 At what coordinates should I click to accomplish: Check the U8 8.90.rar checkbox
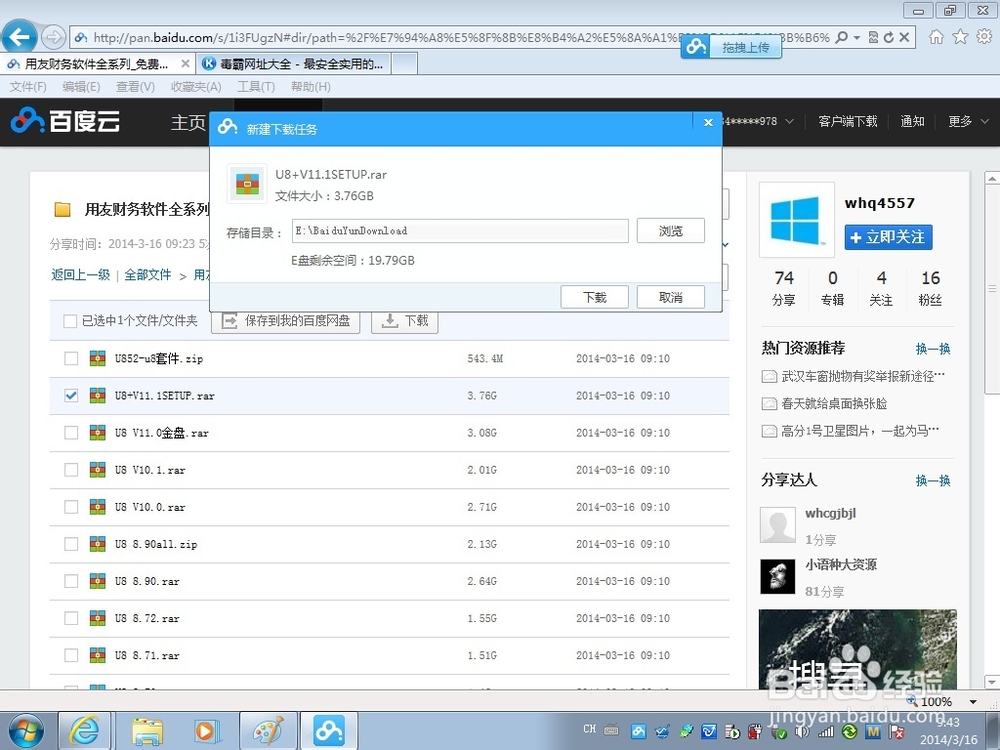71,581
